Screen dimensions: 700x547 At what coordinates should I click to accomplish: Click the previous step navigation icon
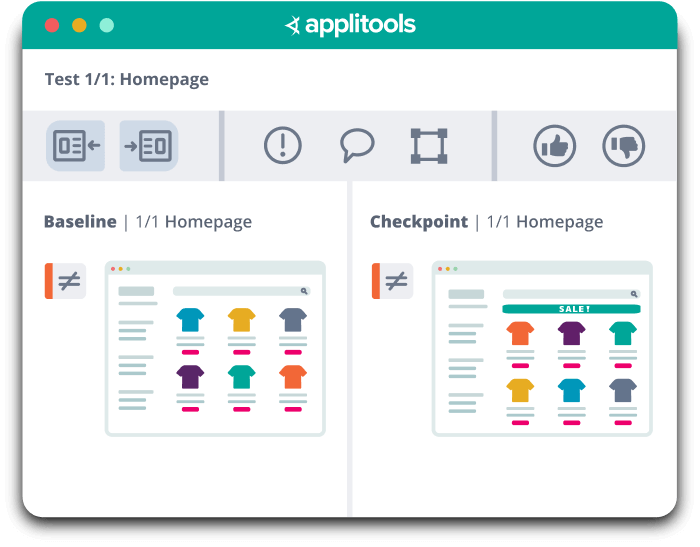point(75,146)
